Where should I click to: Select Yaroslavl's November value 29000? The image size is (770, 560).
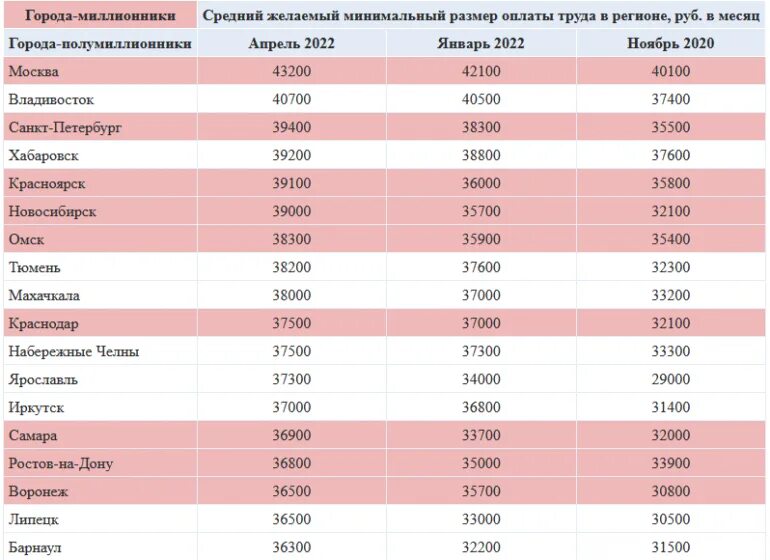click(671, 379)
